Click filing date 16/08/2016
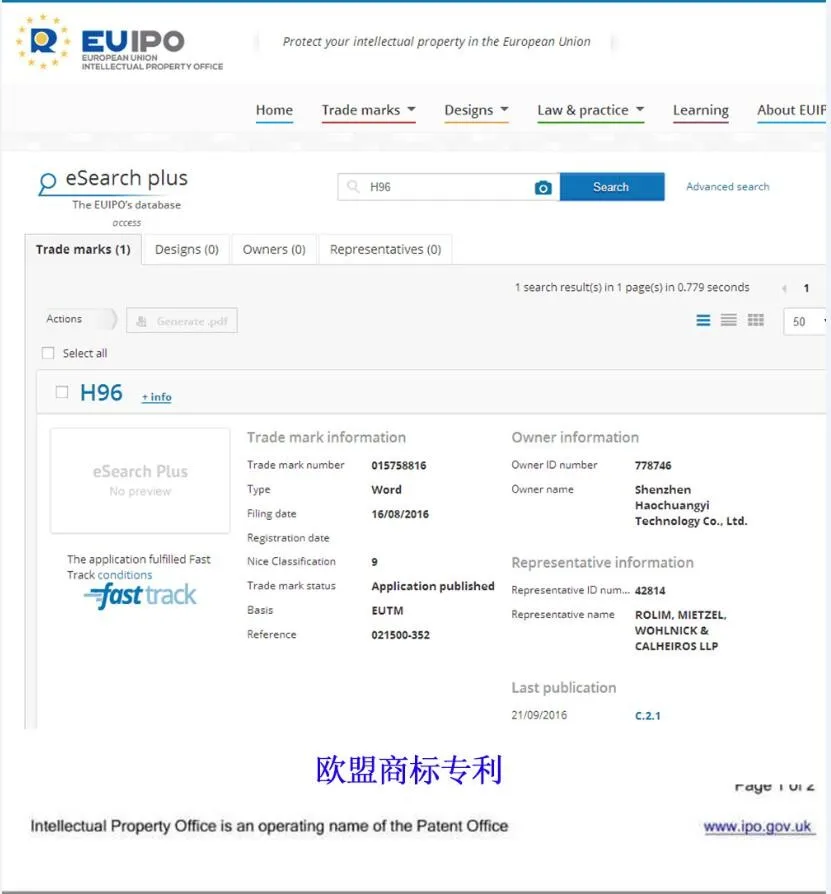Screen dimensions: 831x894 (400, 514)
